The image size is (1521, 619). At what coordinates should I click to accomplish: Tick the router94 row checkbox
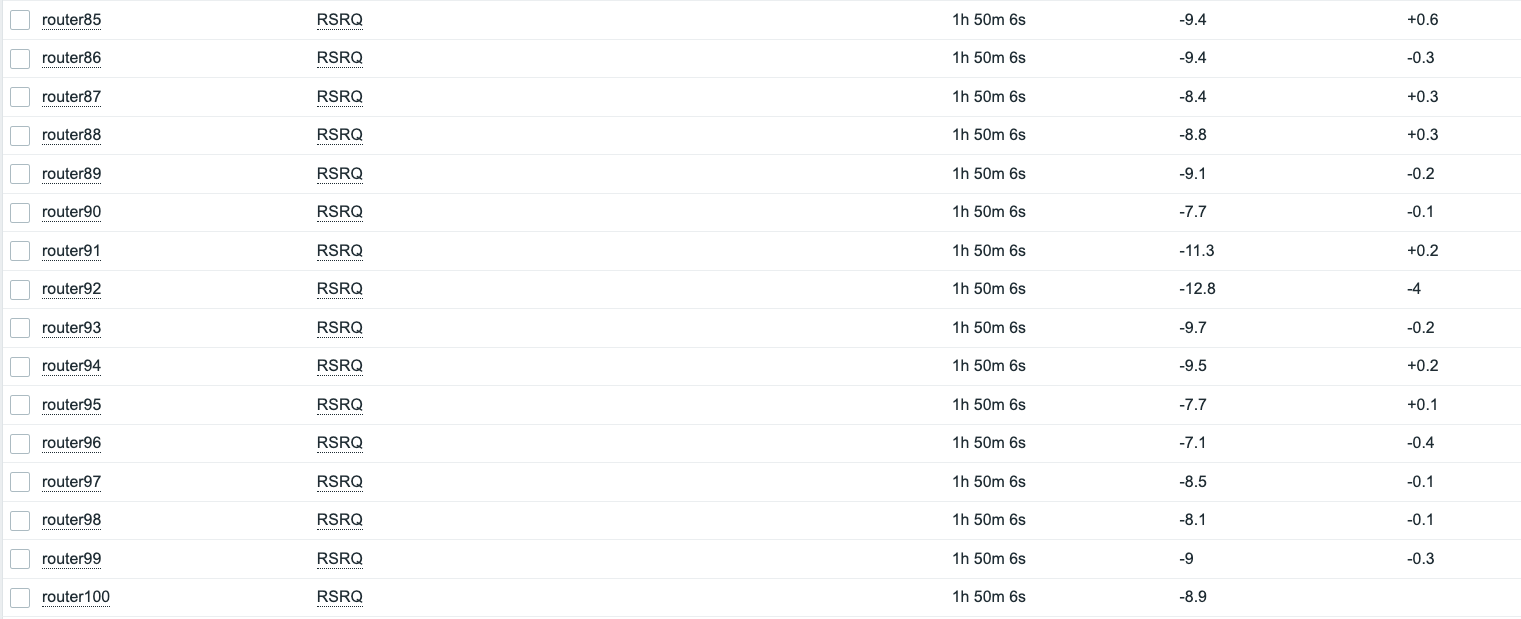[20, 366]
